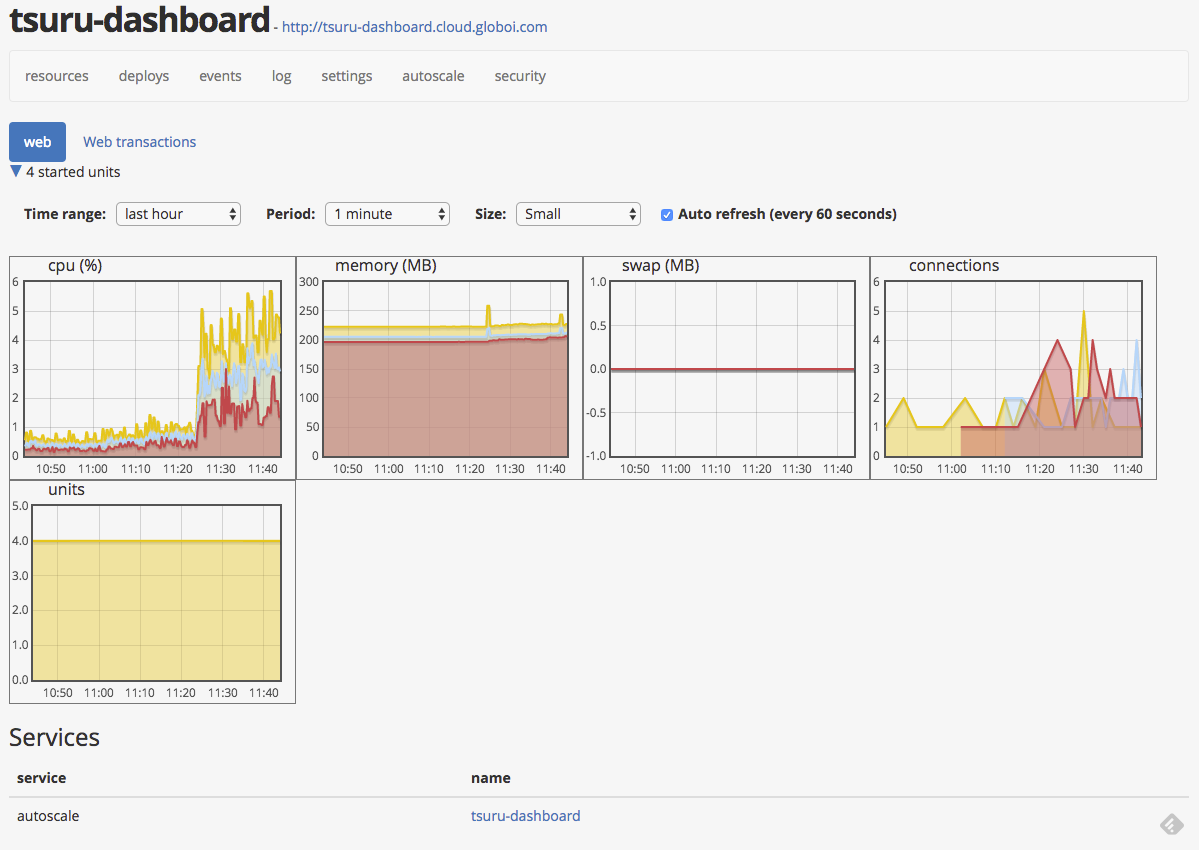Click the cpu (%) chart
This screenshot has height=850, width=1199.
(x=152, y=368)
